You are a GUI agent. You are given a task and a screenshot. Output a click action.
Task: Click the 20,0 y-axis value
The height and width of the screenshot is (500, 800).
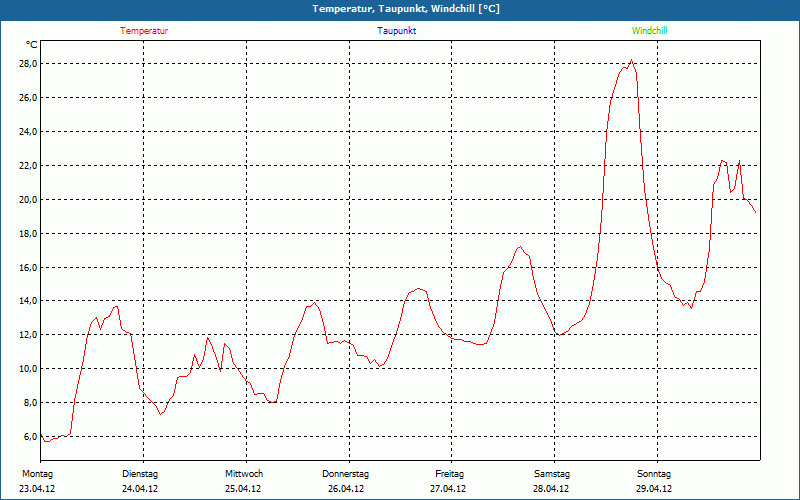point(27,199)
